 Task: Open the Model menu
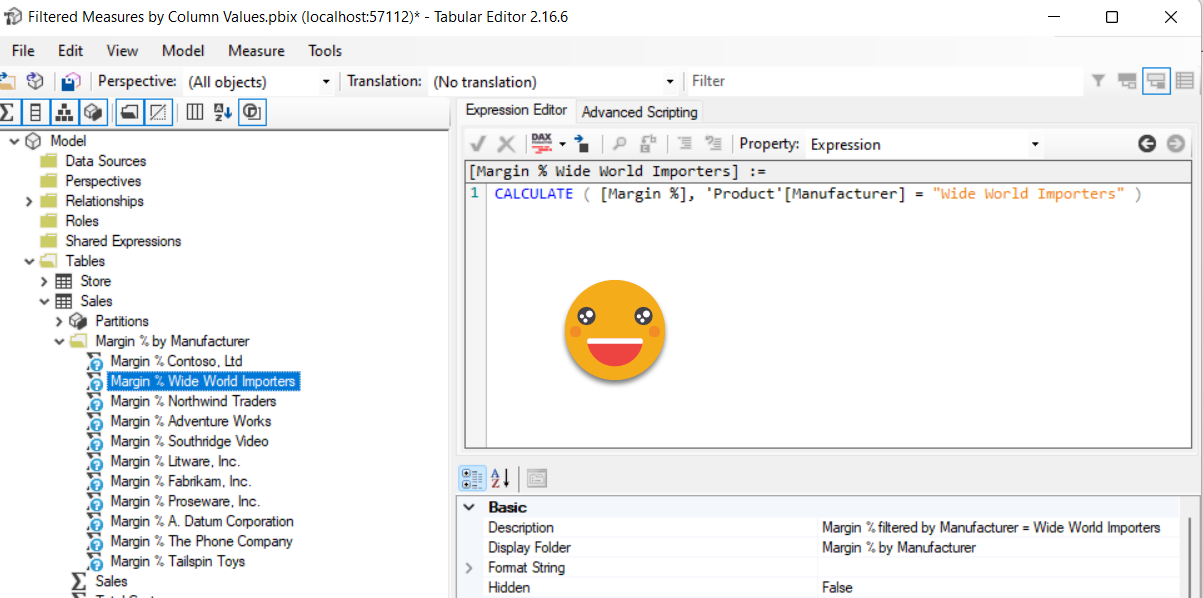pyautogui.click(x=183, y=51)
